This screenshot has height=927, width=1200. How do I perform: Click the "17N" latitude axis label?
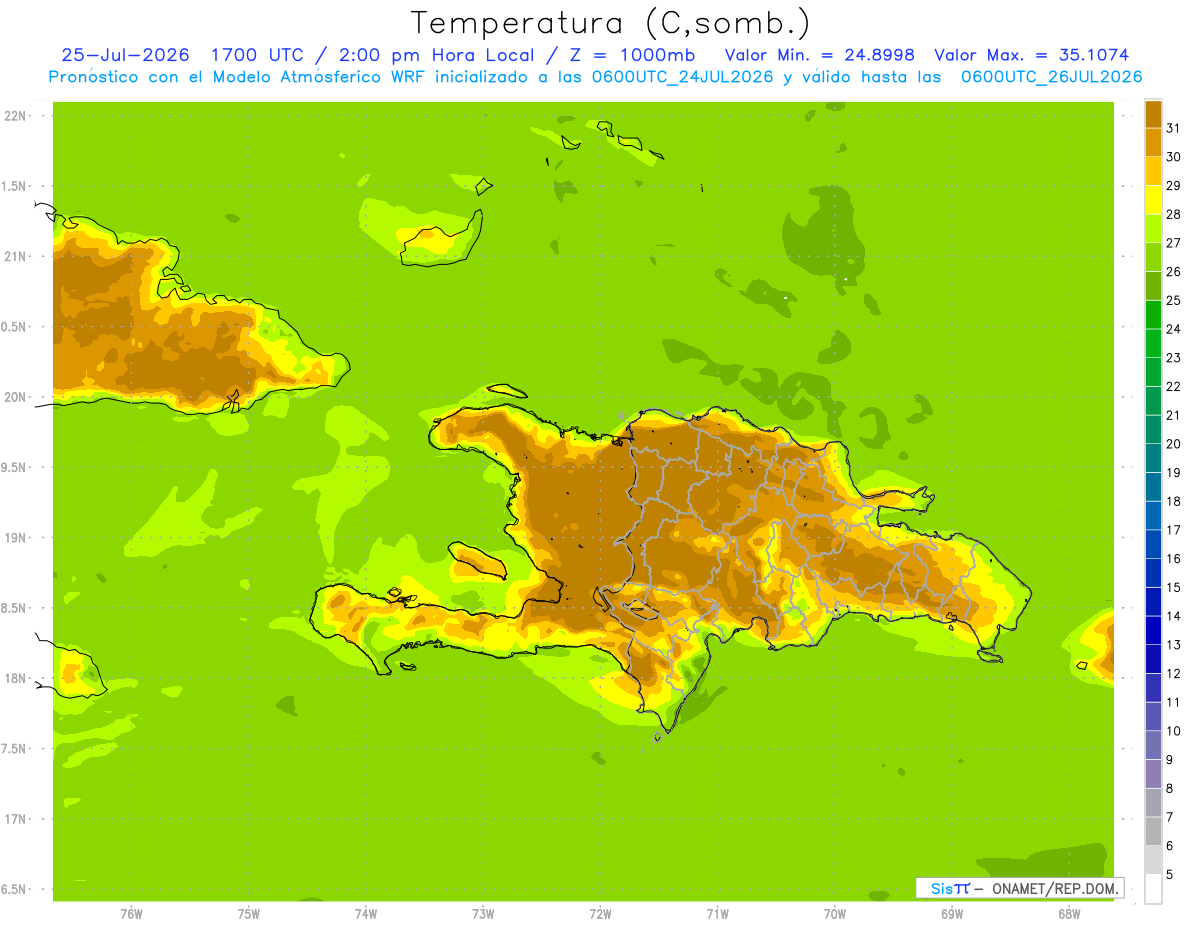(16, 819)
